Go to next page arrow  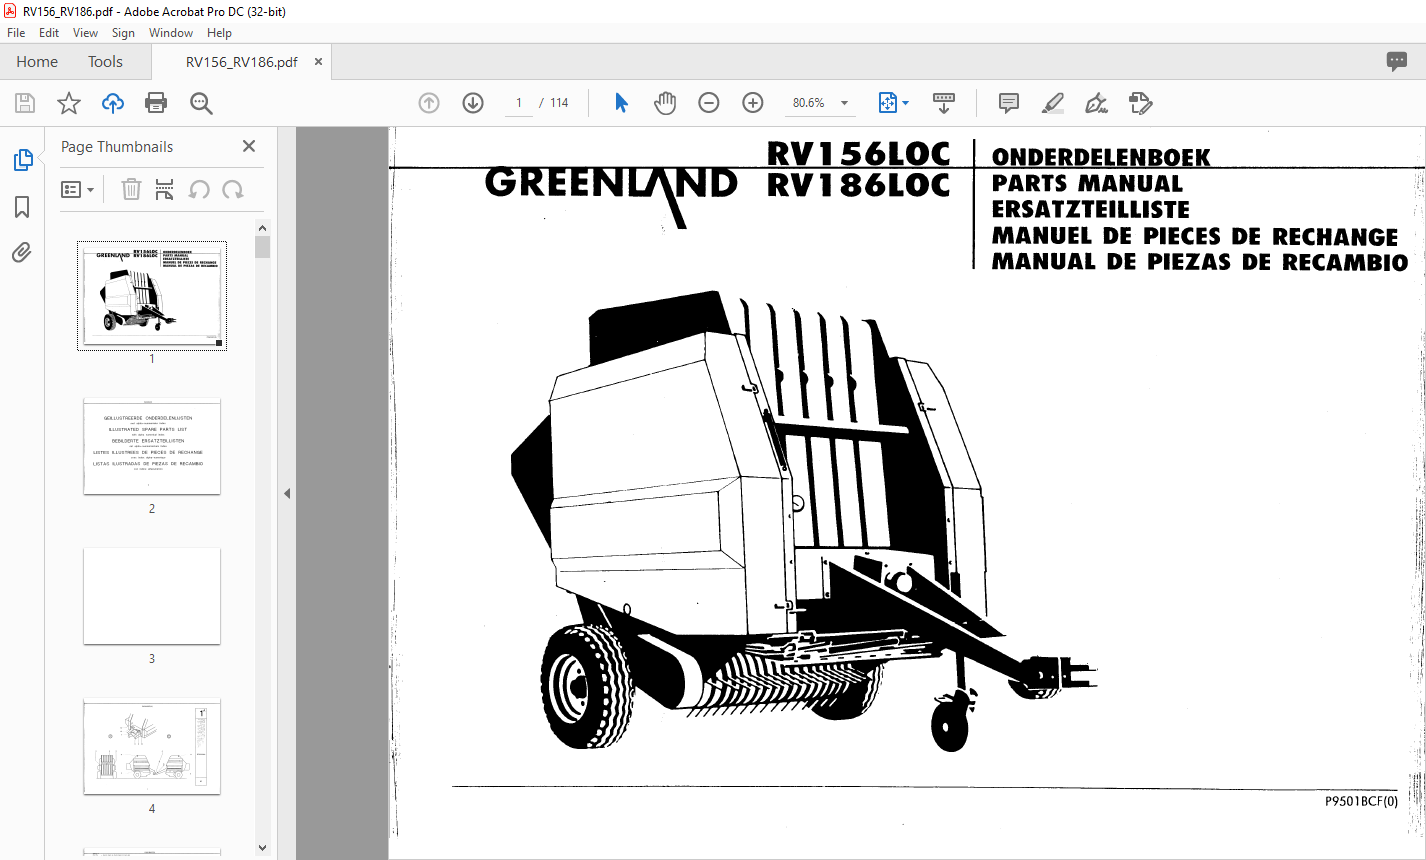(473, 103)
